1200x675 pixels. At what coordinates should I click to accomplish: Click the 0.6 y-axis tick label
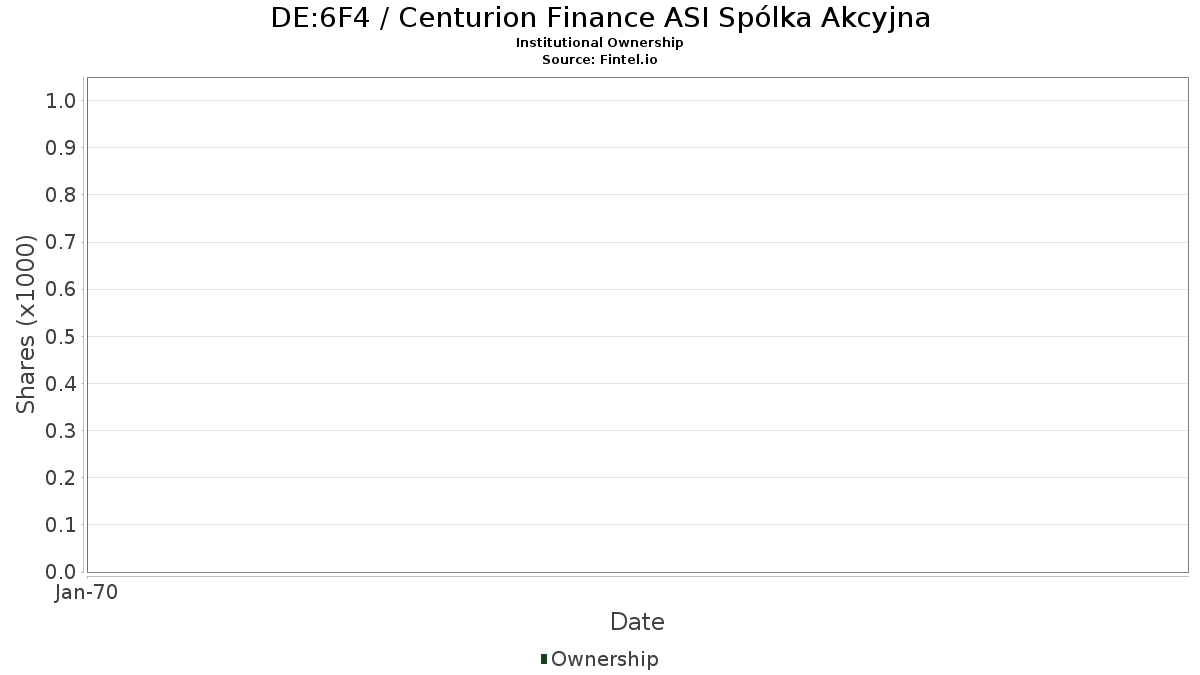61,289
